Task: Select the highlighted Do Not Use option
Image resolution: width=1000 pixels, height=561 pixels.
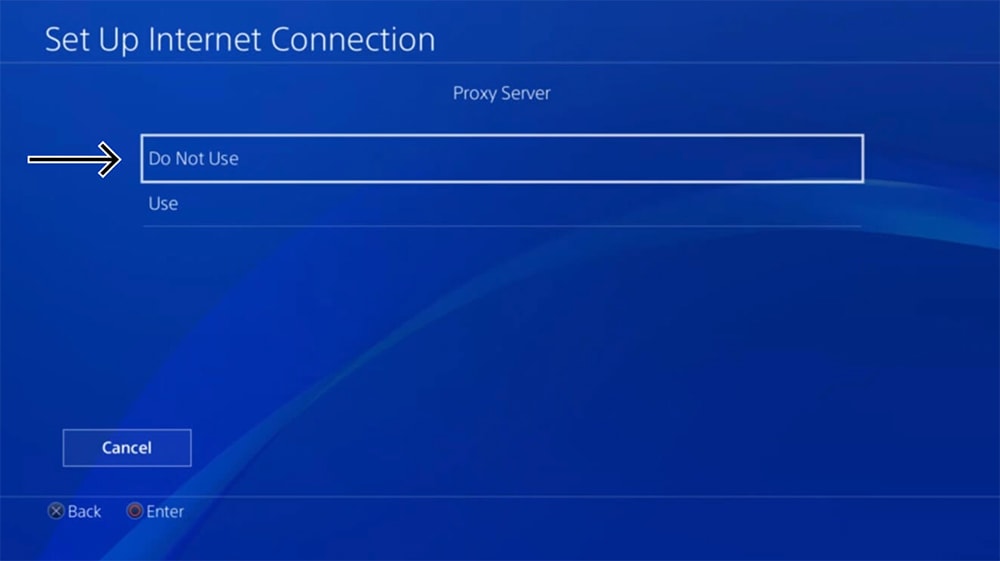Action: coord(502,159)
